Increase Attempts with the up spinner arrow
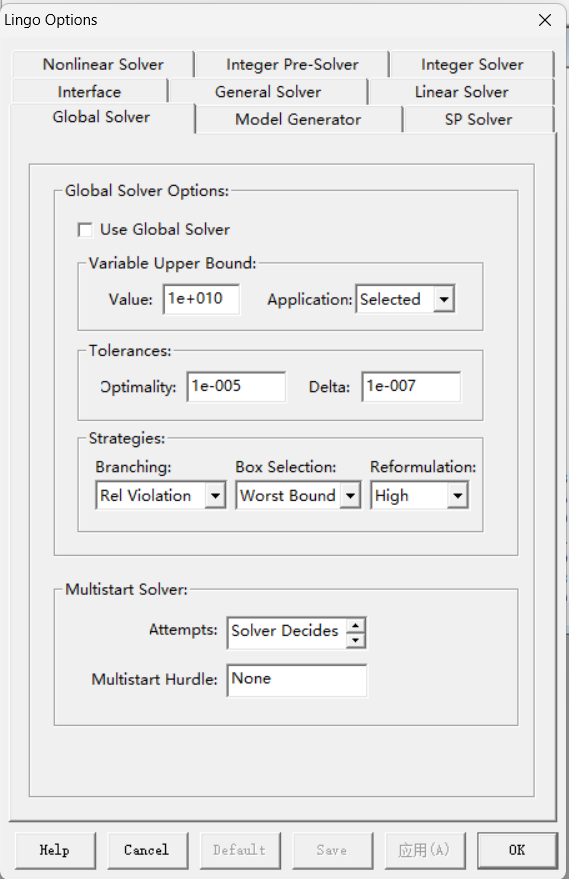569x879 pixels. tap(355, 626)
